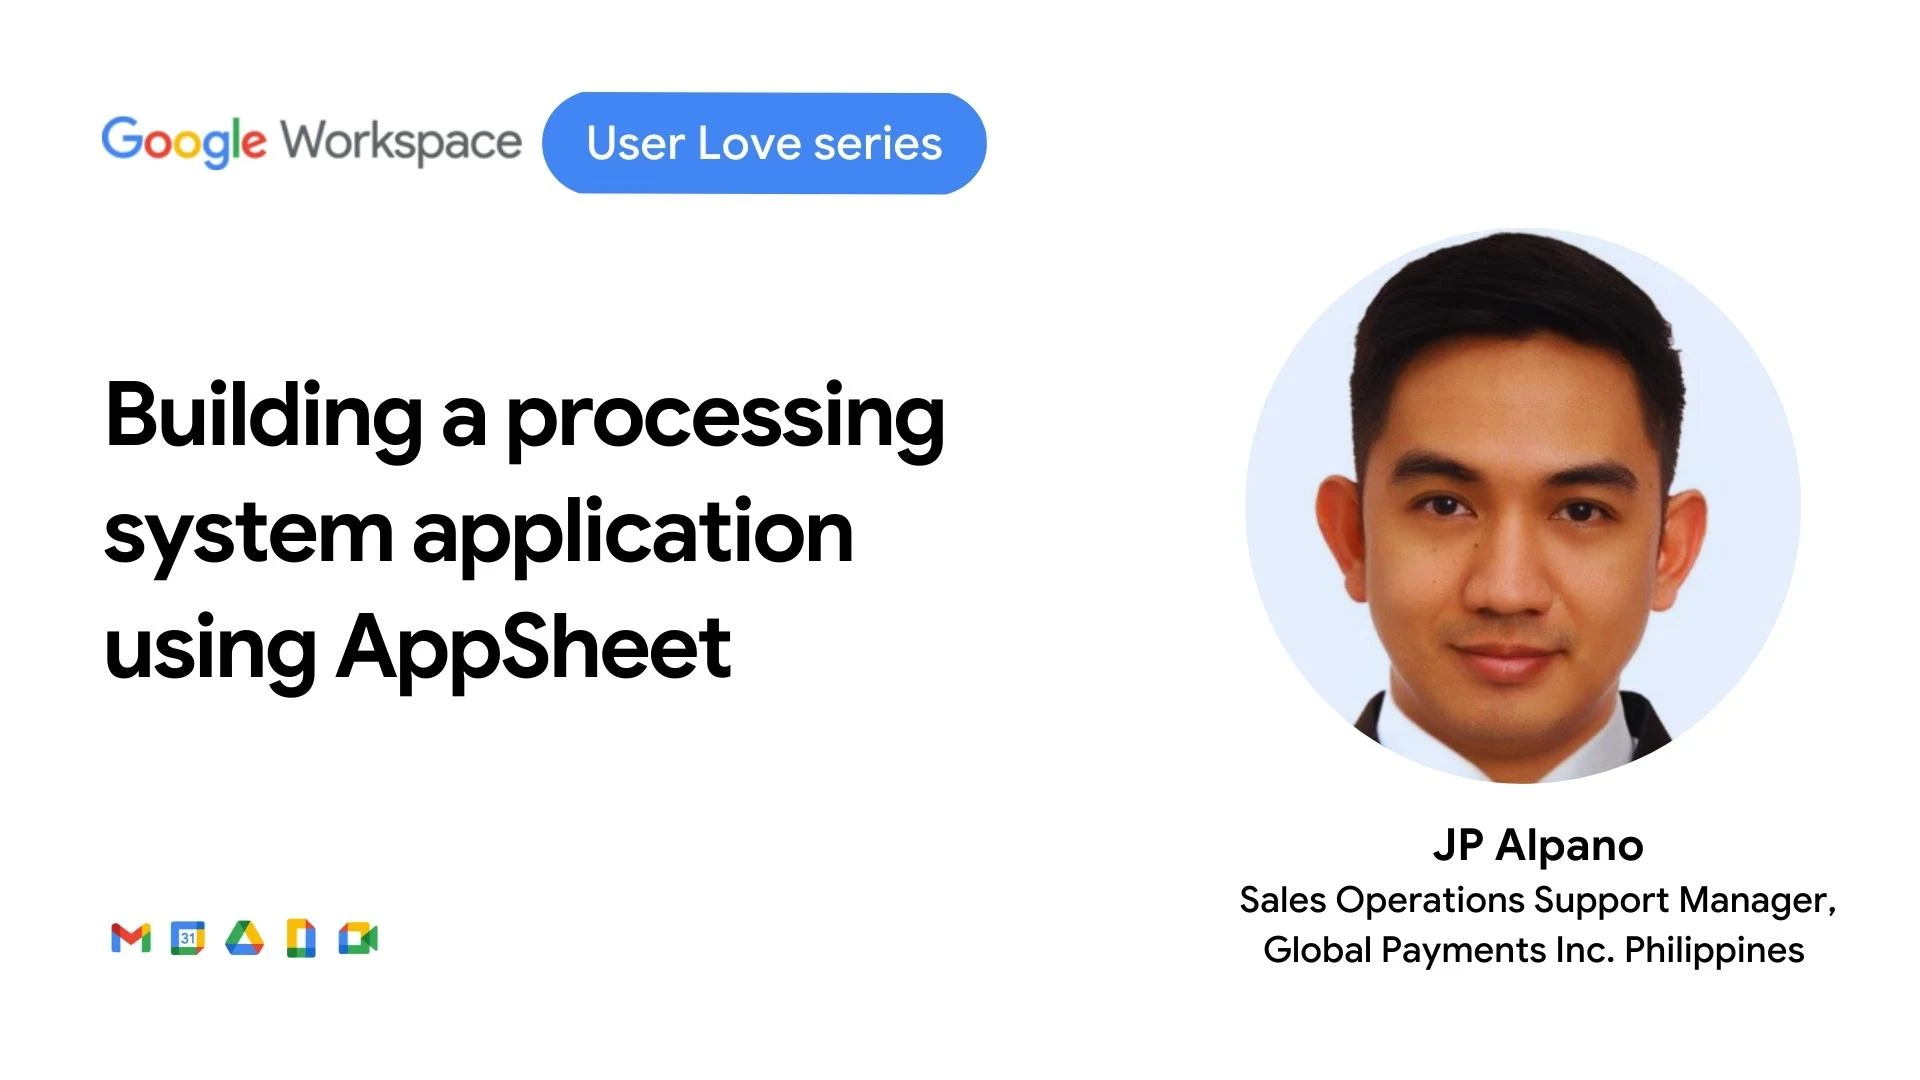The width and height of the screenshot is (1920, 1080).
Task: Click the word Philippines under the photo
Action: tap(1714, 949)
